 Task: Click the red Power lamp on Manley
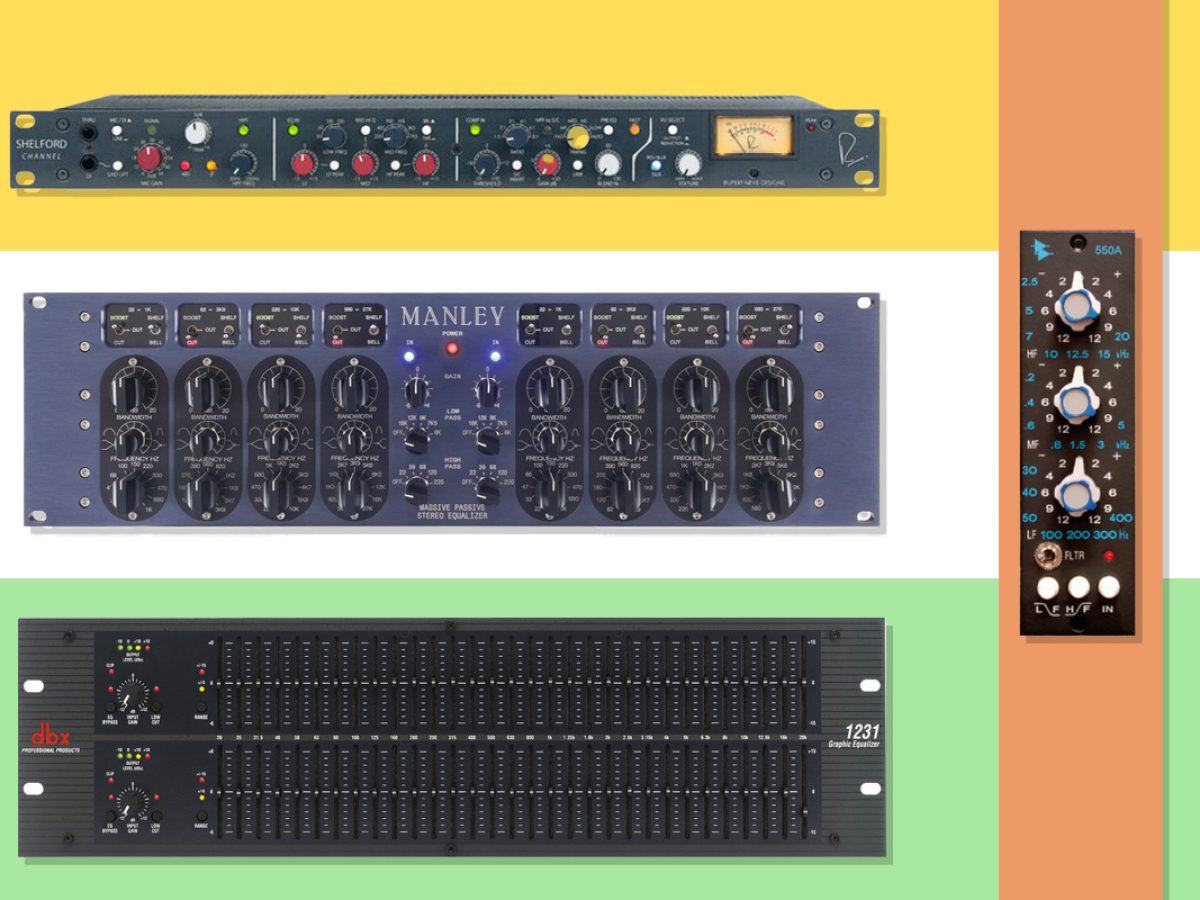click(x=452, y=349)
